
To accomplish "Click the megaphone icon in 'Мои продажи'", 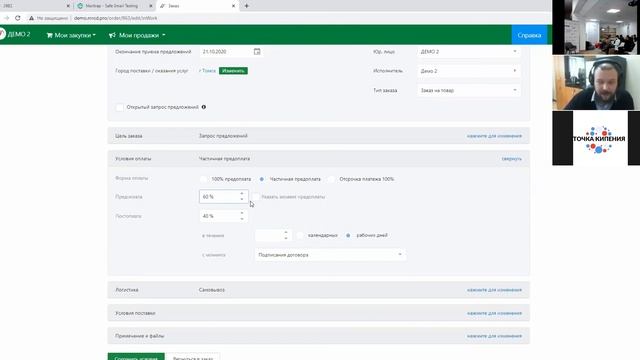I will point(112,35).
